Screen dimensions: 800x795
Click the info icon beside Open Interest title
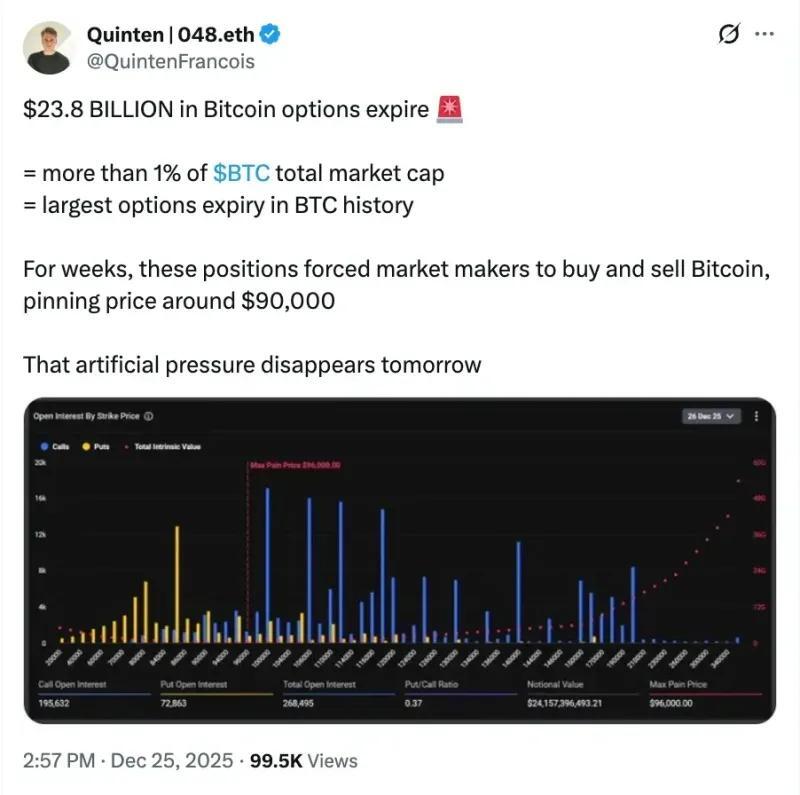[x=148, y=416]
